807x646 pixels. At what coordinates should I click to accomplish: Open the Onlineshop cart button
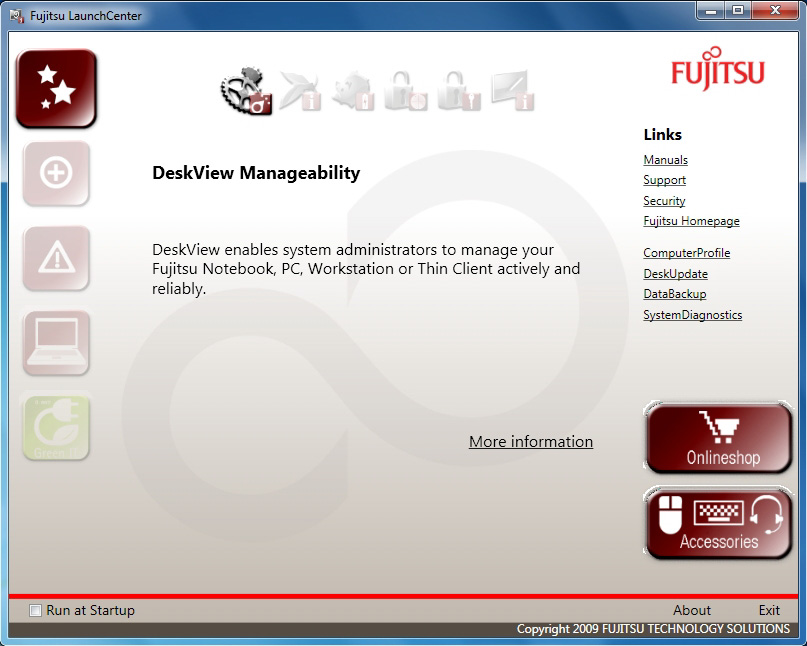718,439
